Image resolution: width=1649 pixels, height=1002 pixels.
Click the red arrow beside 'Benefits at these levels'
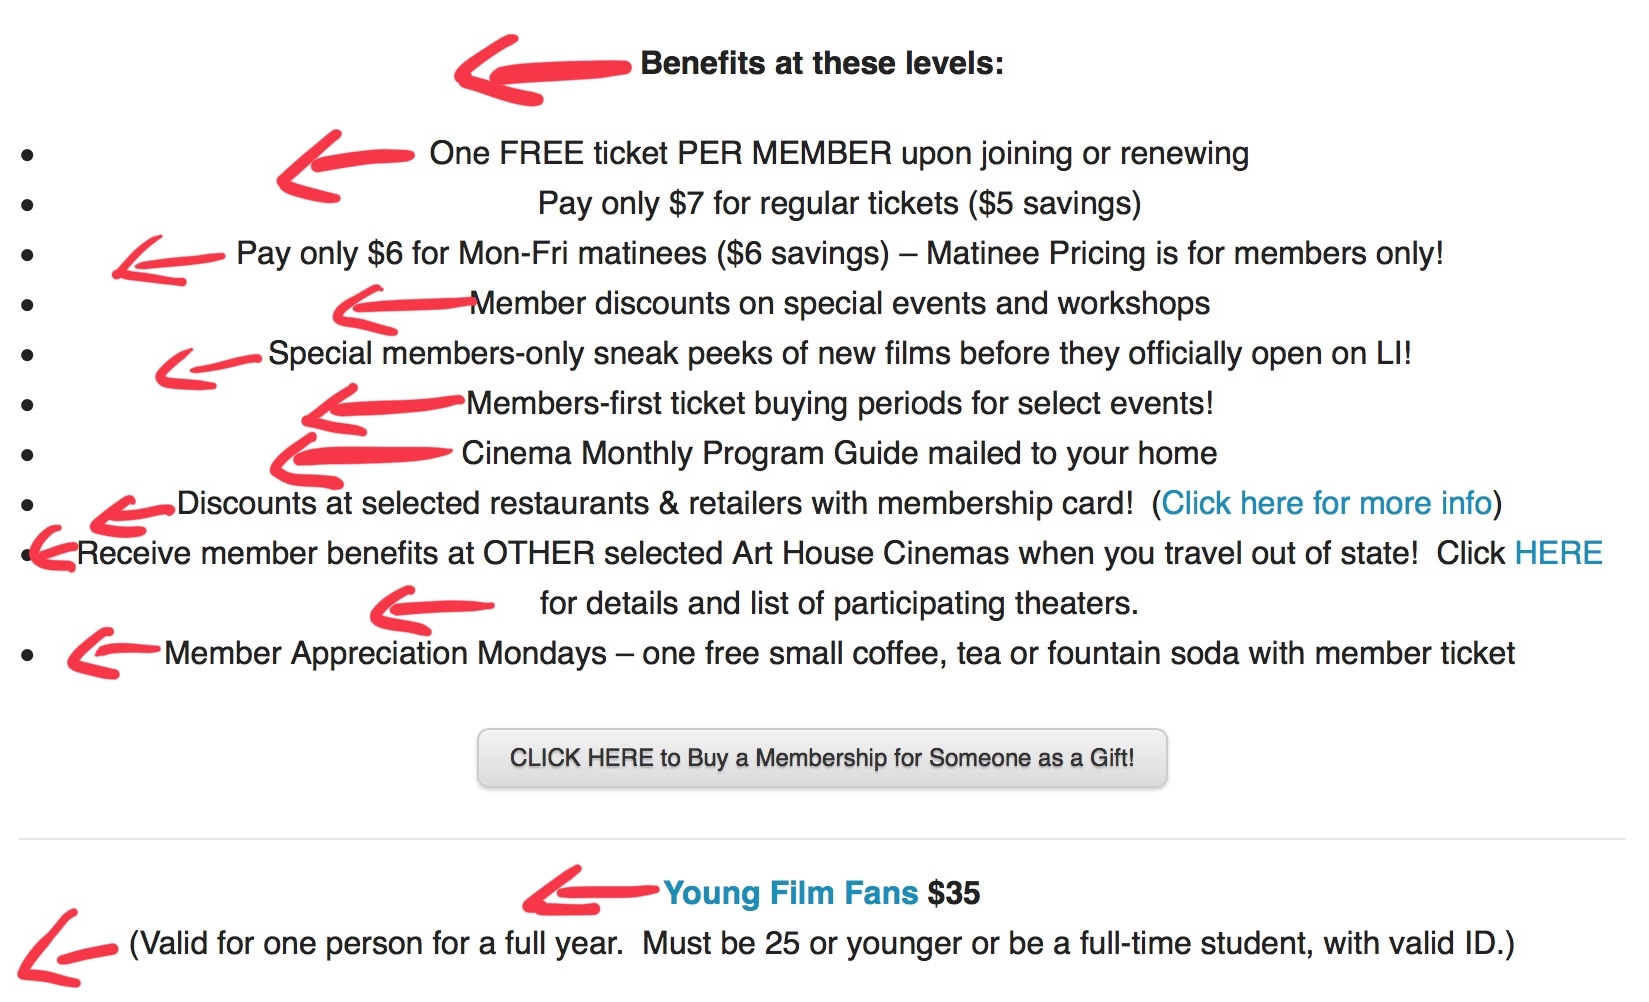coord(542,70)
